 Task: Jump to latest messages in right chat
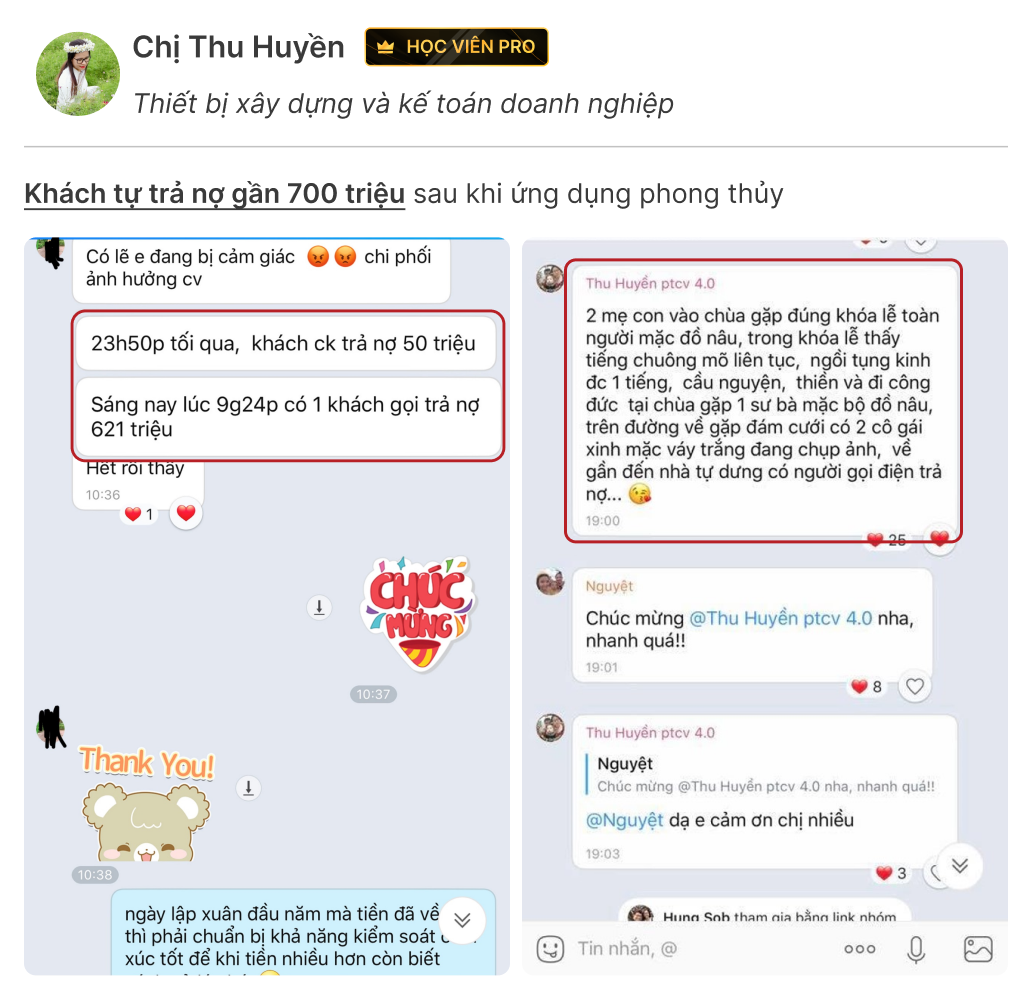pos(960,866)
